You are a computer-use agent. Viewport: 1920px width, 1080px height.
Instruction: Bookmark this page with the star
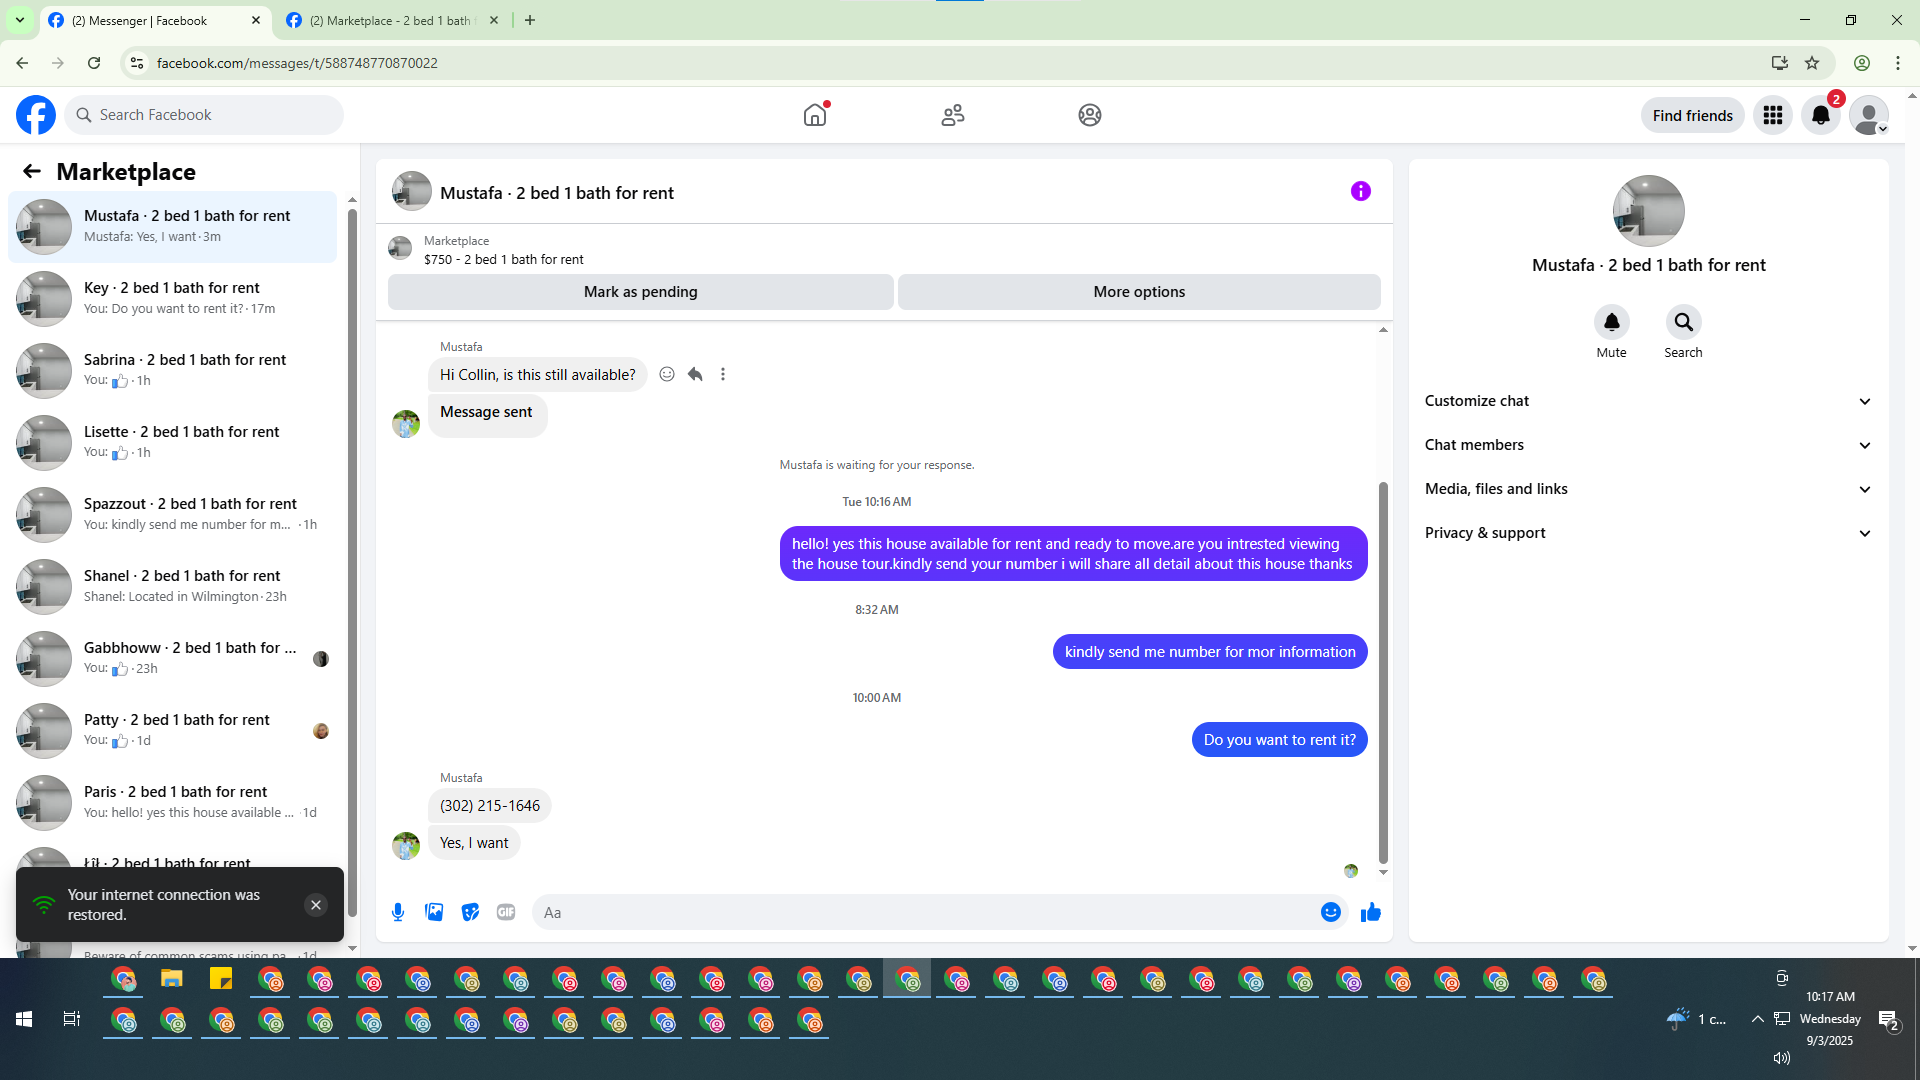(1812, 63)
